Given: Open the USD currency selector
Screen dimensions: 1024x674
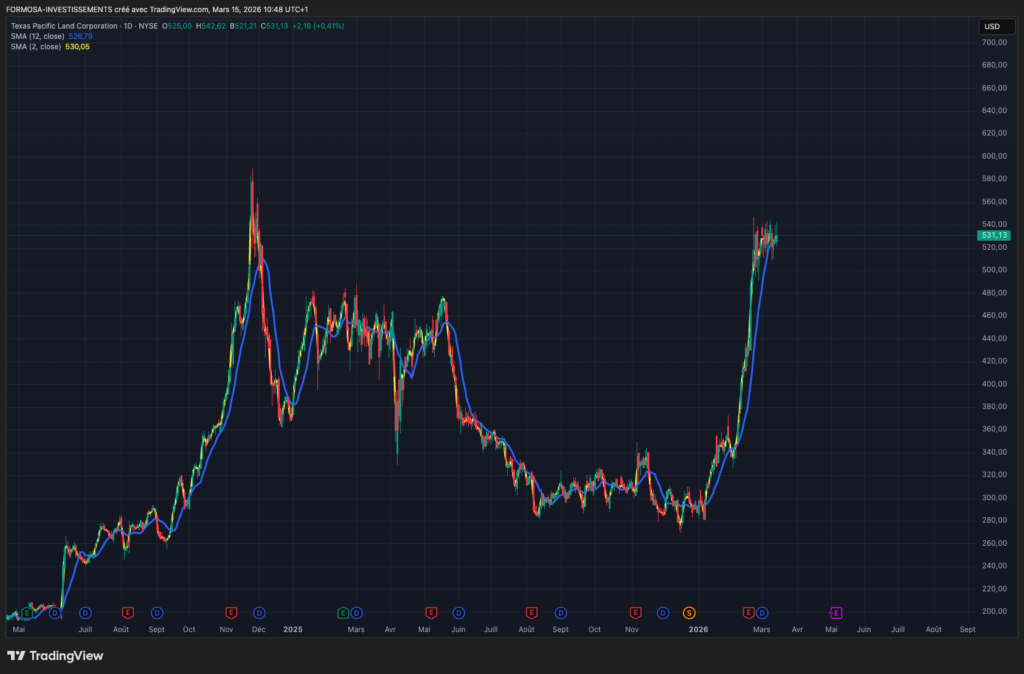Looking at the screenshot, I should (992, 27).
